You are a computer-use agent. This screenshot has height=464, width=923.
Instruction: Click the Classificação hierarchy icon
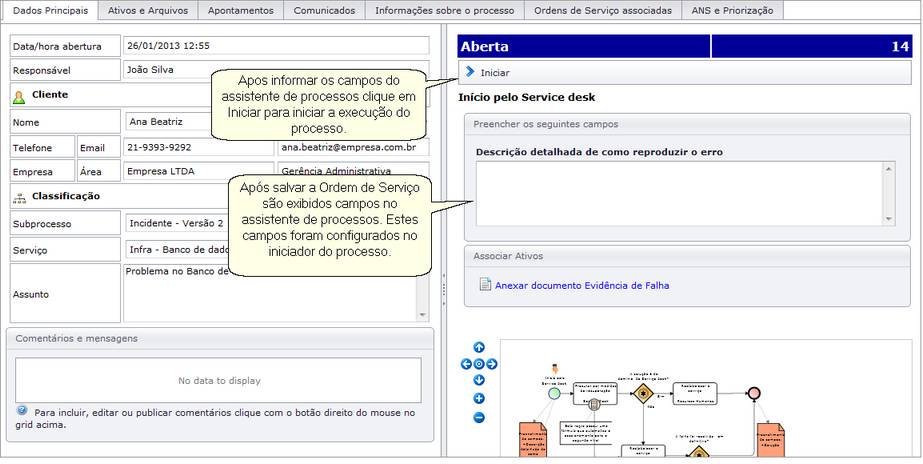(19, 199)
